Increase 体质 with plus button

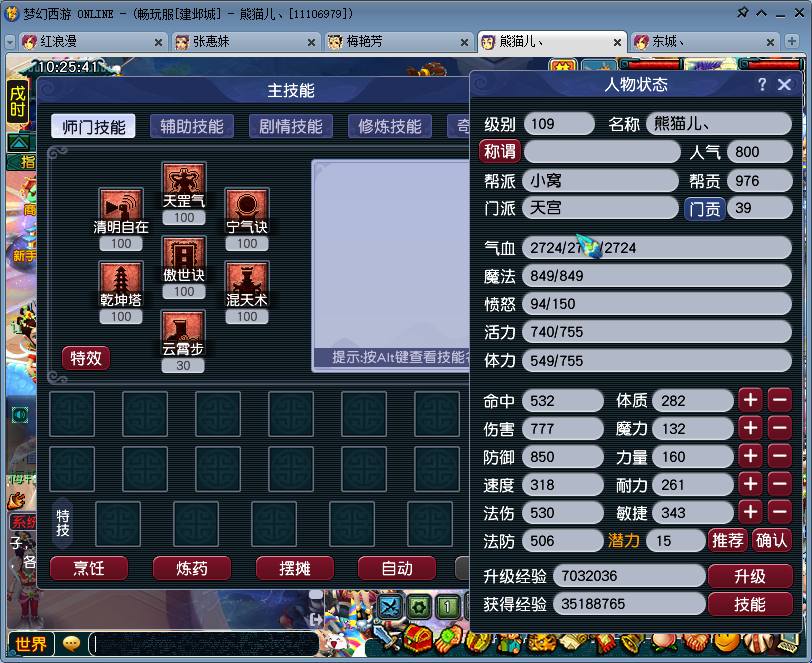pyautogui.click(x=750, y=400)
